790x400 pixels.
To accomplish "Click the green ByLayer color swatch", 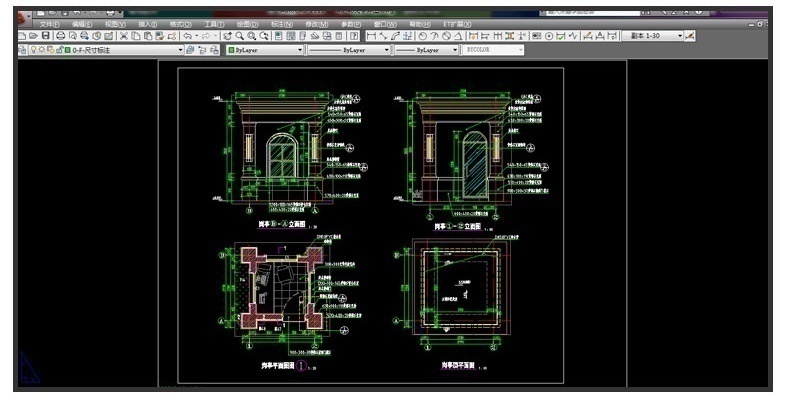I will pos(232,49).
